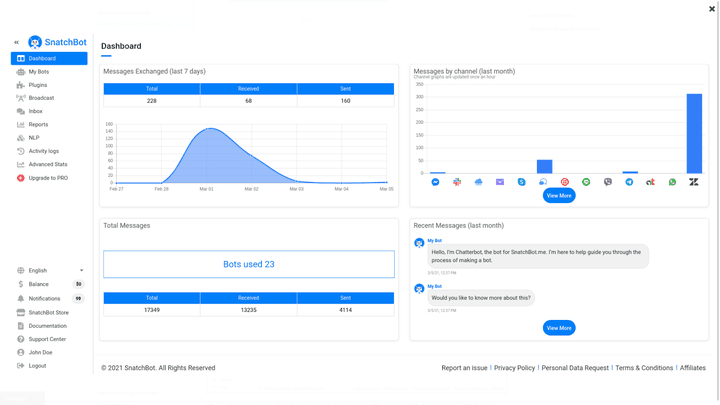
Task: Open the Affiliates footer link
Action: tap(692, 368)
